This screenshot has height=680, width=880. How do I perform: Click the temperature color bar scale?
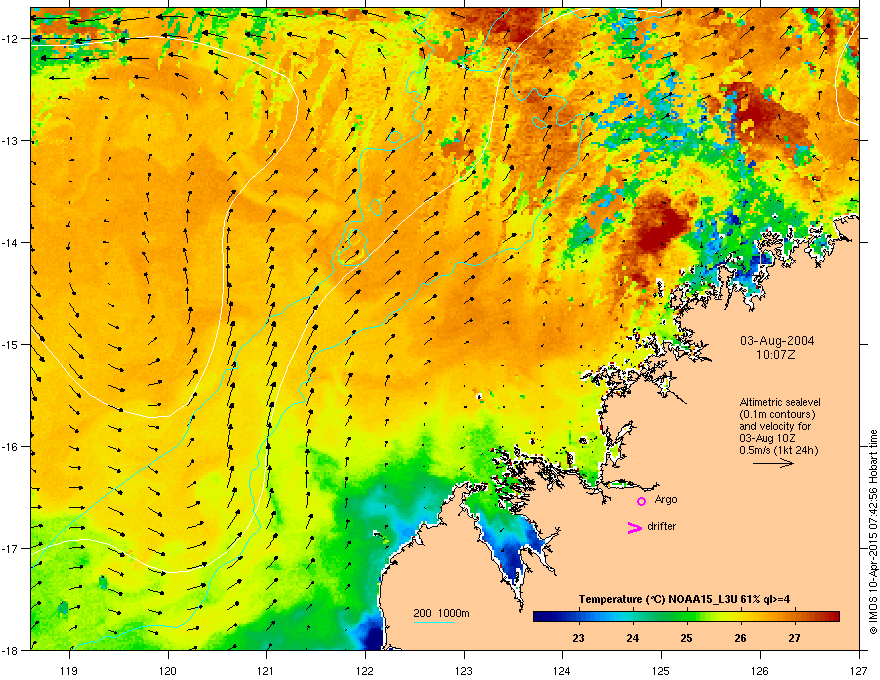pyautogui.click(x=686, y=617)
